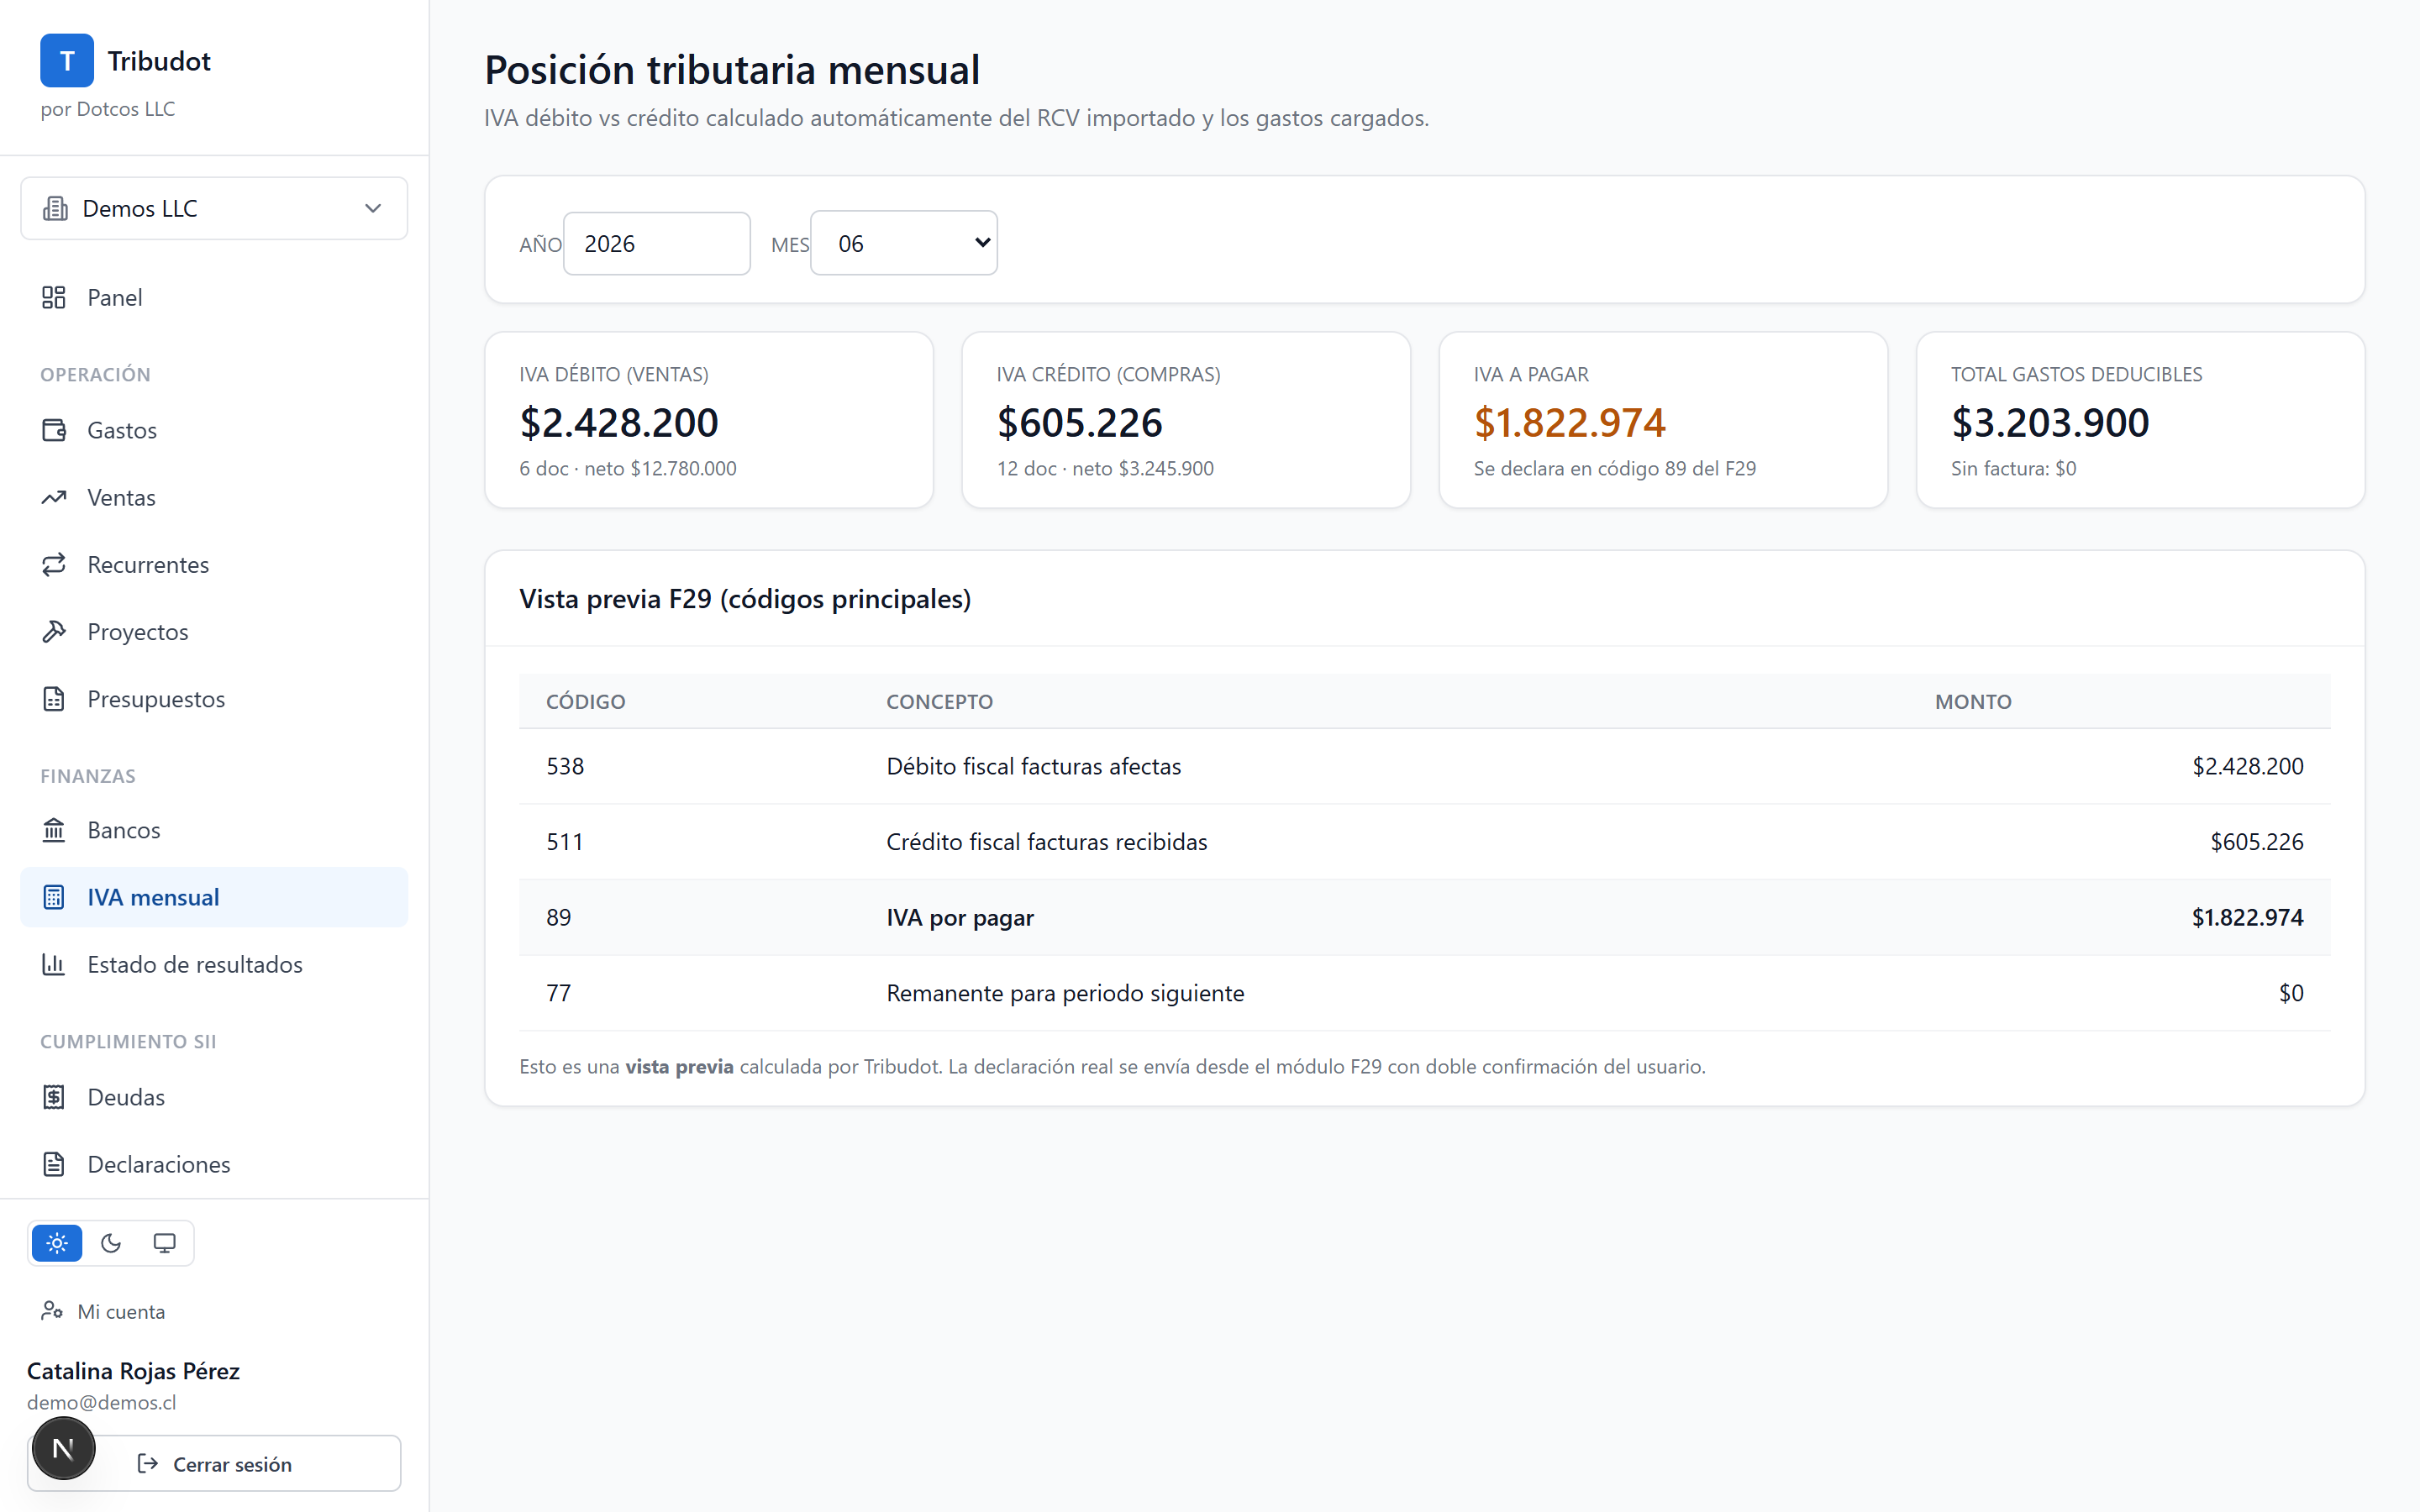Viewport: 2420px width, 1512px height.
Task: Click the Bancos bank building icon
Action: [x=54, y=830]
